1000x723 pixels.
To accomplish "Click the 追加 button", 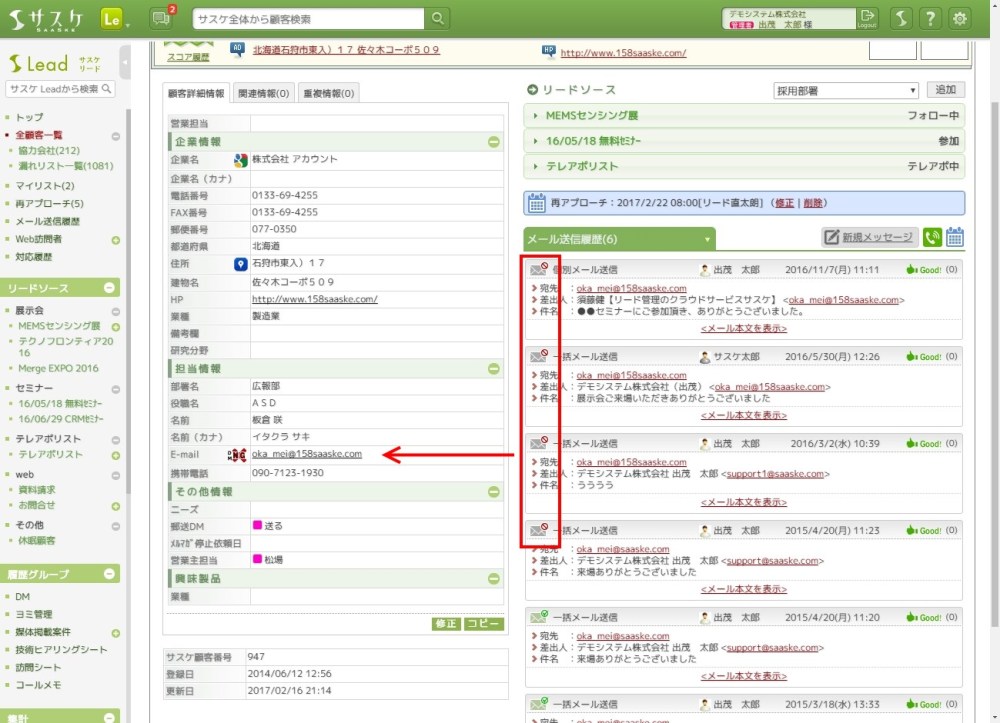I will 946,90.
